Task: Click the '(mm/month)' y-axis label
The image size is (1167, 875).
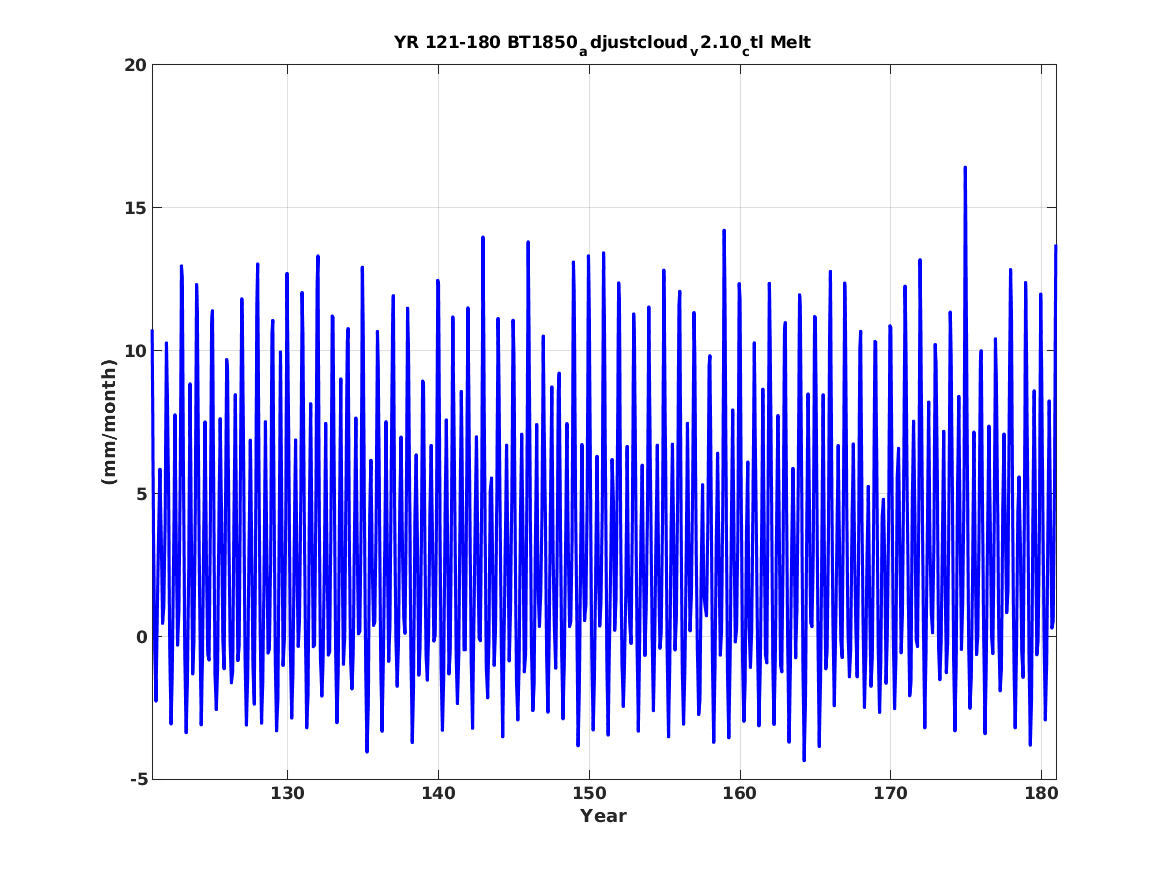Action: click(x=109, y=422)
